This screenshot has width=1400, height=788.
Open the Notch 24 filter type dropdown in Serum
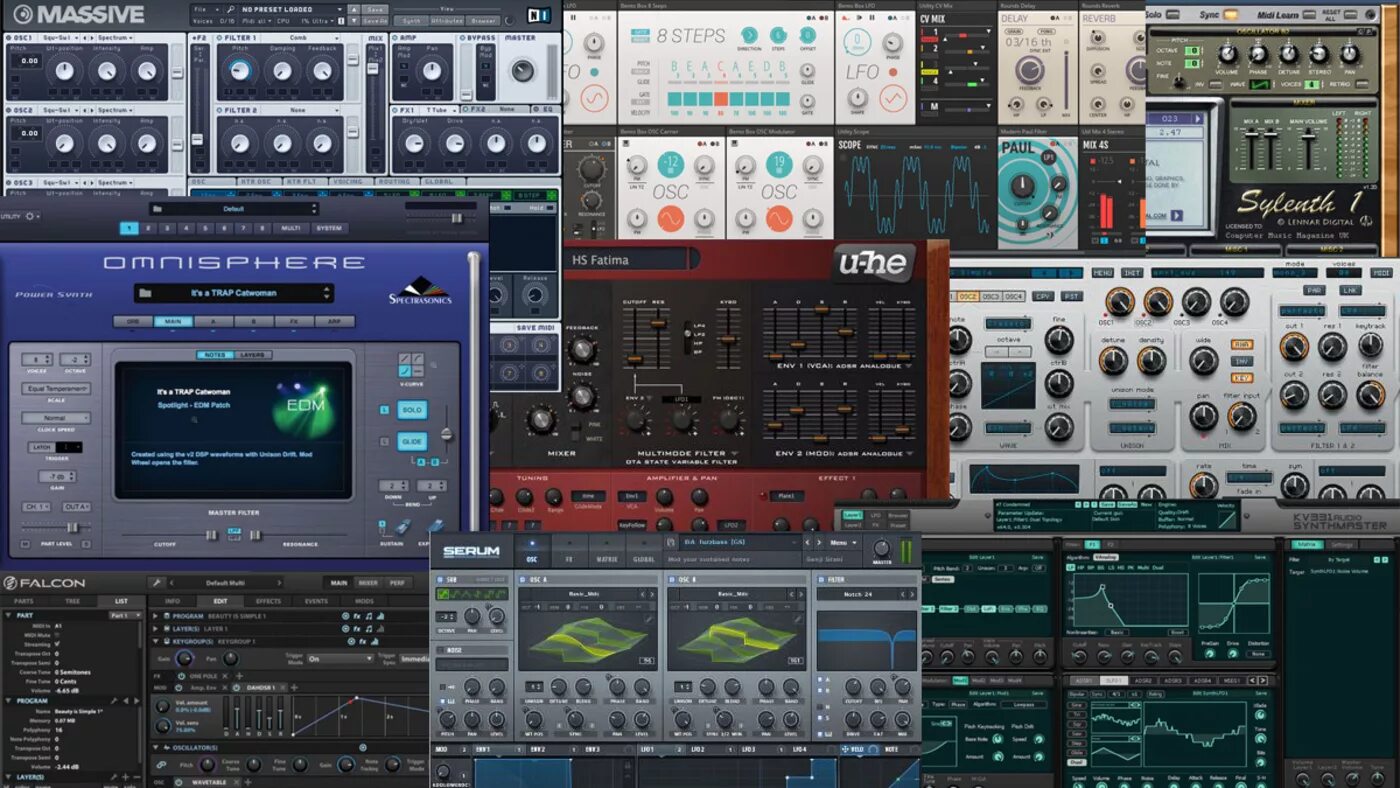tap(857, 594)
